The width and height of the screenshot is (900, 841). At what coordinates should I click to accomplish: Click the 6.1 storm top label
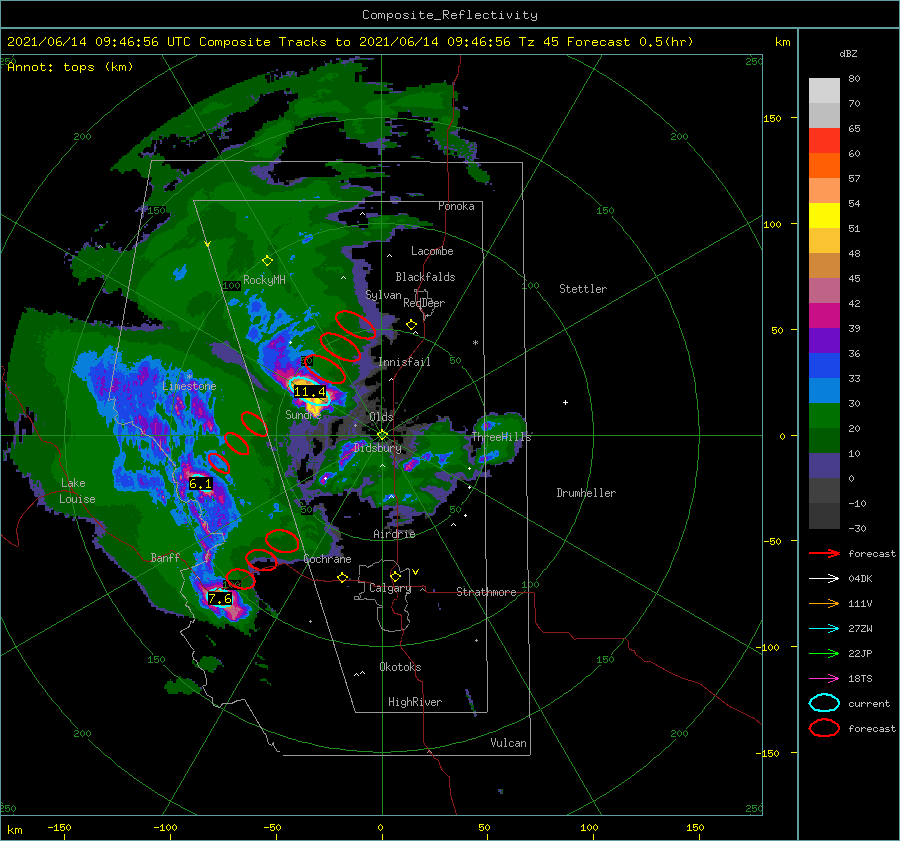coord(200,484)
